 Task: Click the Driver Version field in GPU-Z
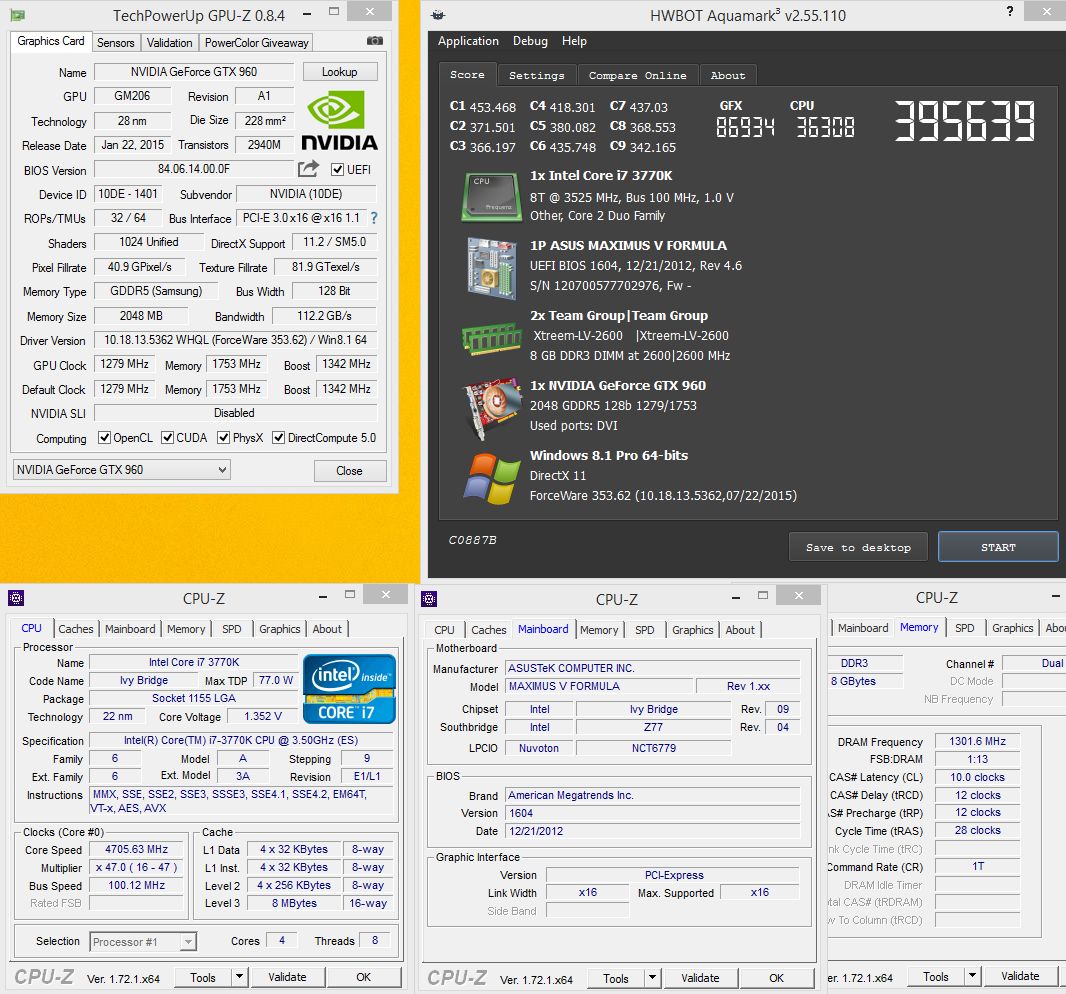click(235, 339)
